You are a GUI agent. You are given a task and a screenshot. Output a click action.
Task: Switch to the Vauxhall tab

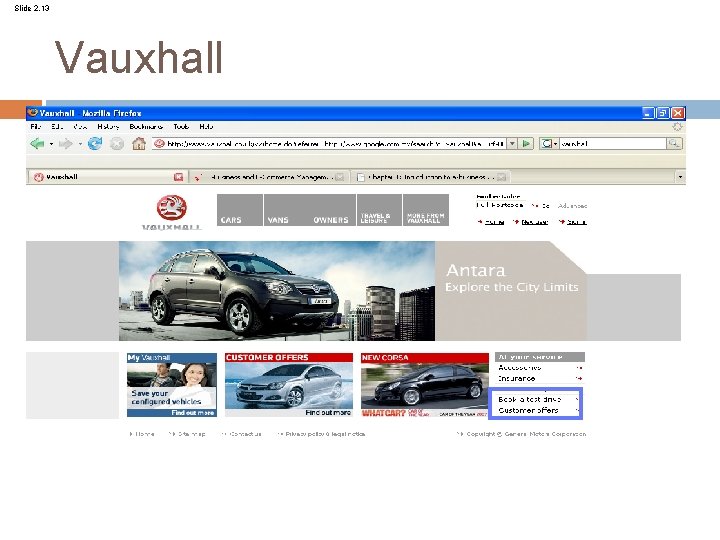(107, 177)
